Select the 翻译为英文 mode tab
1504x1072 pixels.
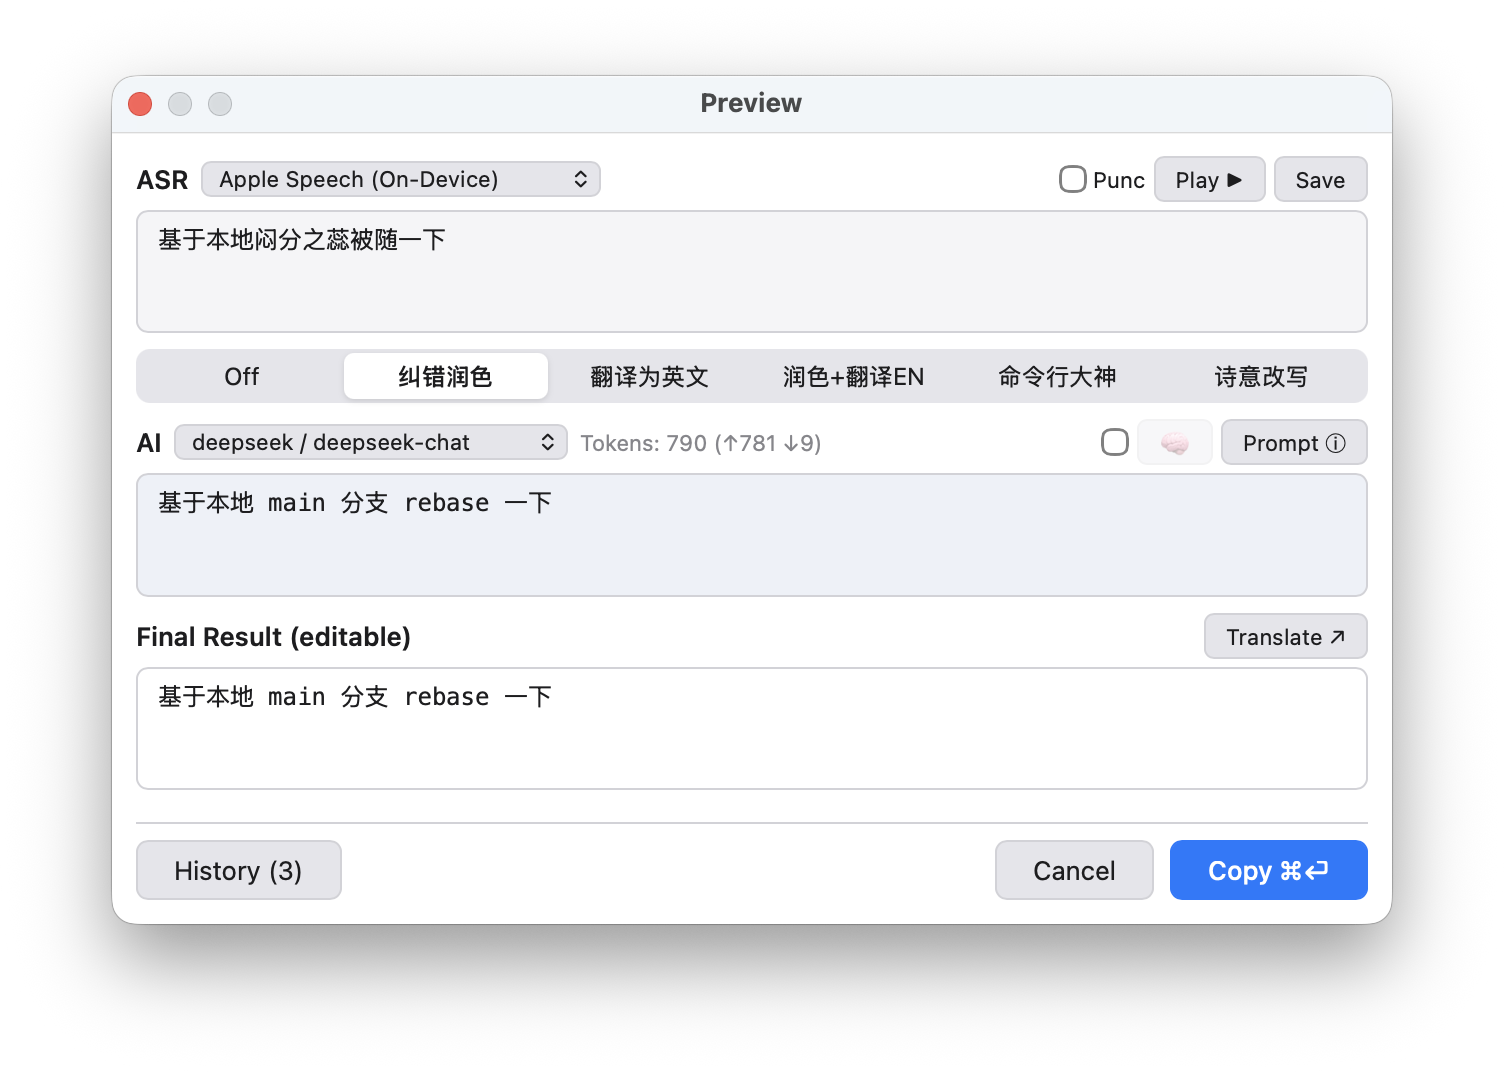click(x=648, y=376)
